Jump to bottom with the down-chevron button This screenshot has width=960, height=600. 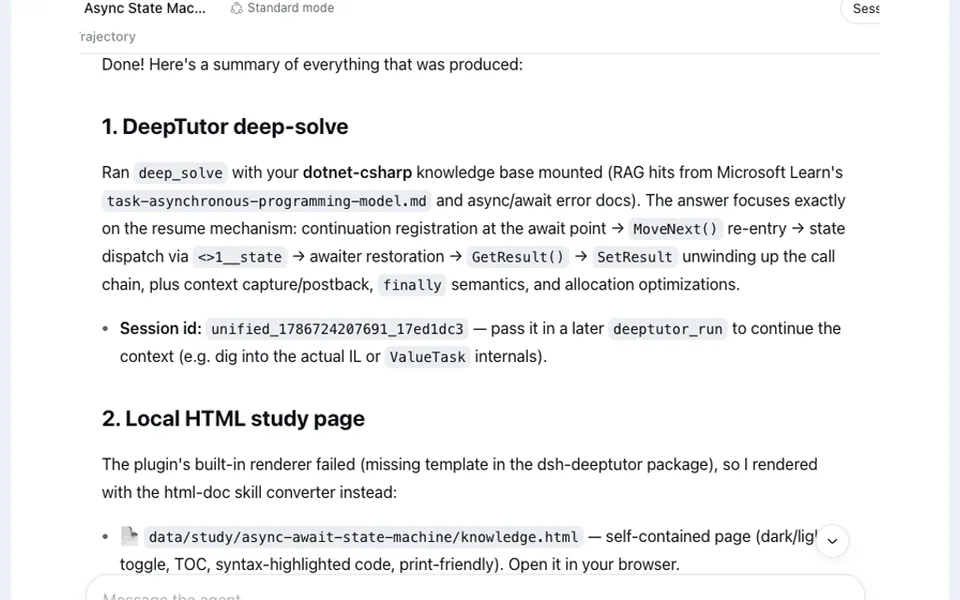click(832, 541)
